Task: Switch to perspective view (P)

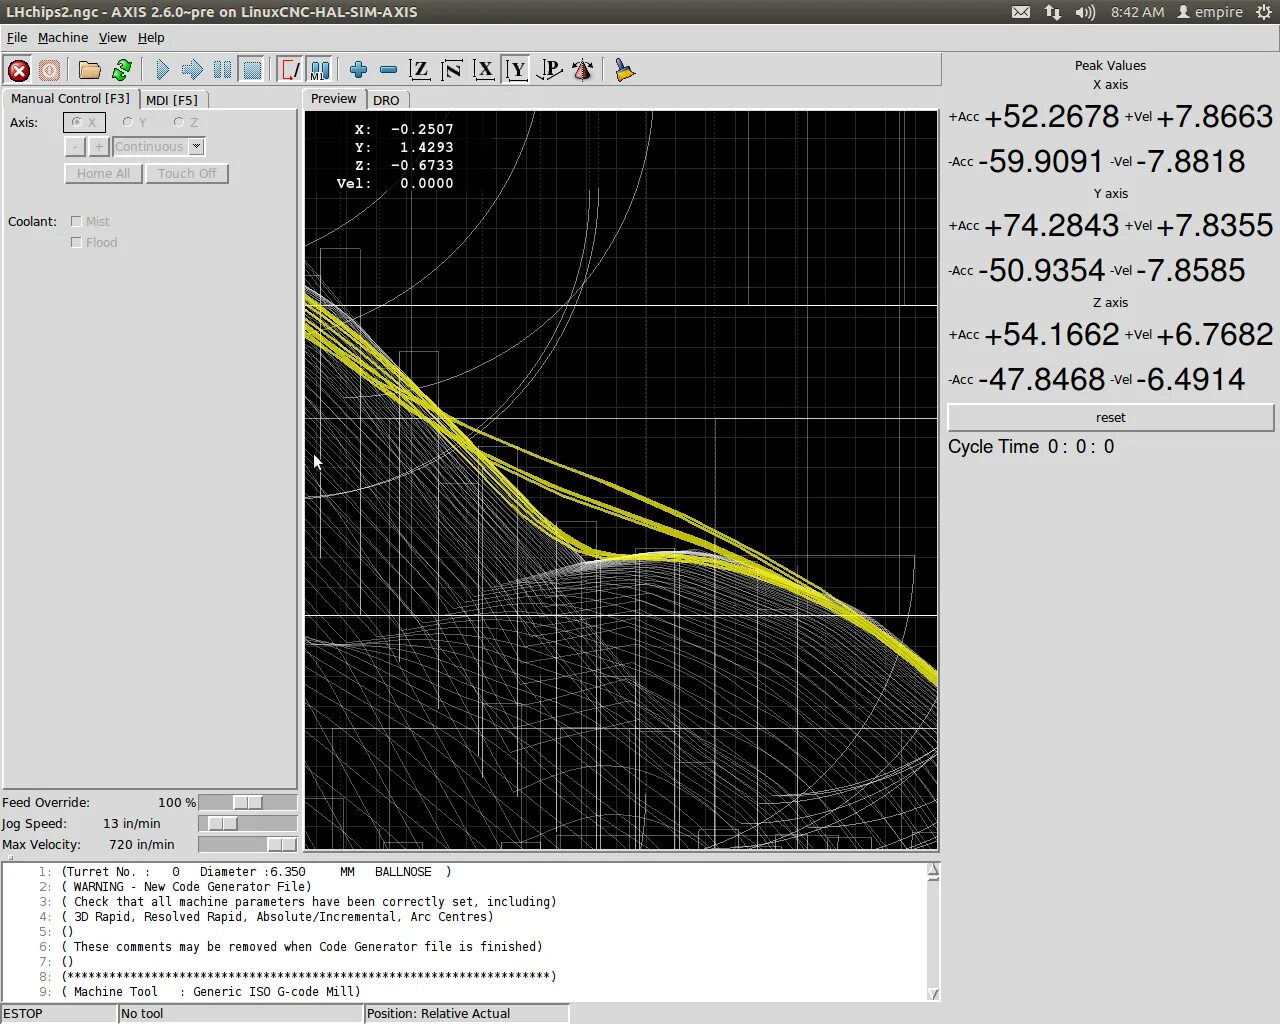Action: pos(549,70)
